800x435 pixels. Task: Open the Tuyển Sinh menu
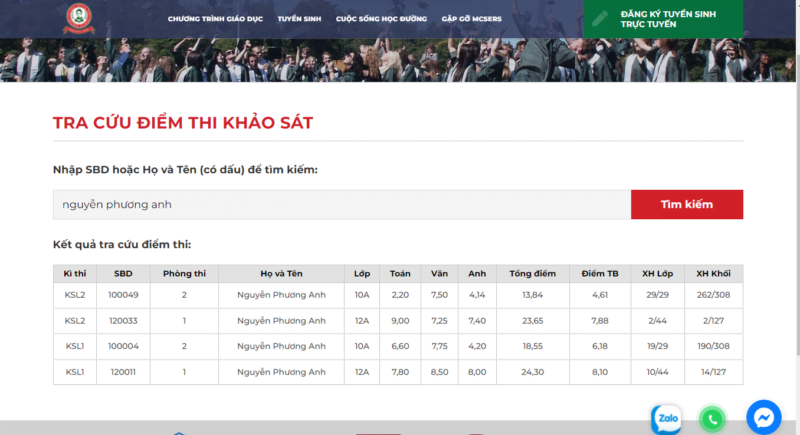(299, 19)
